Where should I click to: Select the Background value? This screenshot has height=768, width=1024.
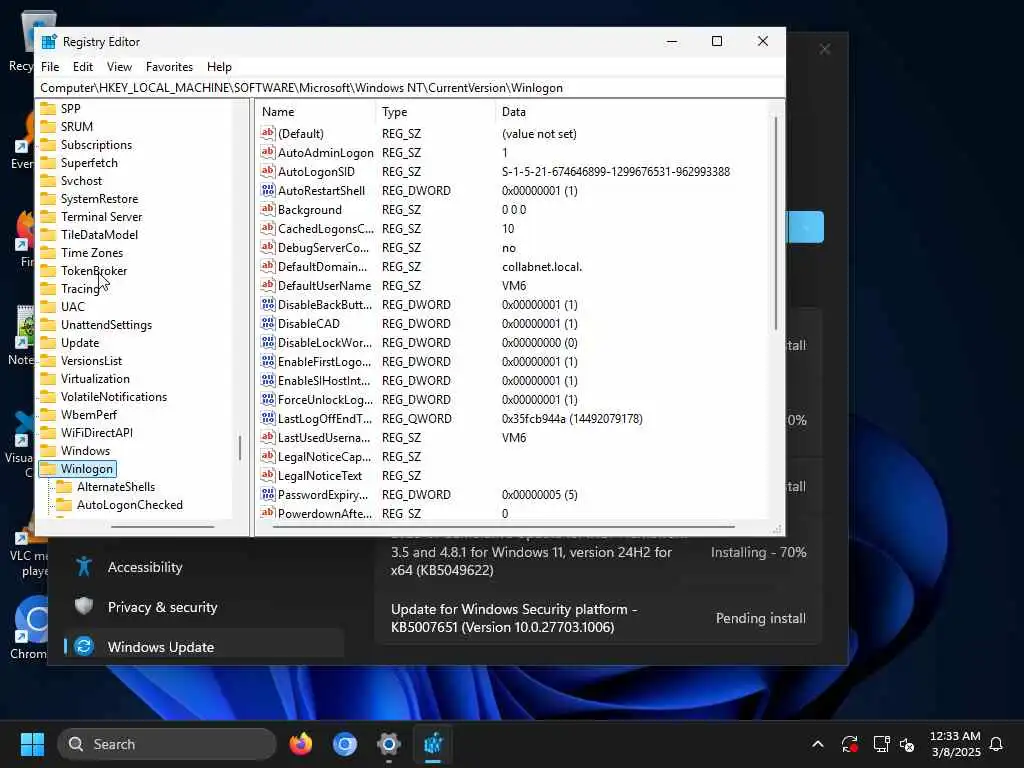tap(310, 210)
